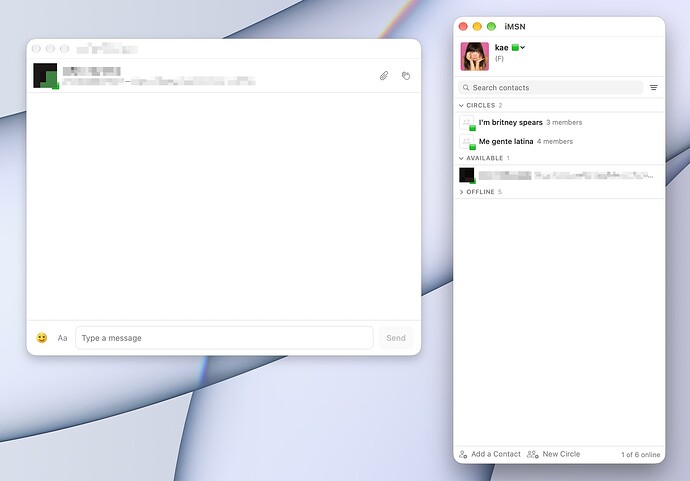Open the I'm britney spears circle
Image resolution: width=690 pixels, height=481 pixels.
coord(559,122)
